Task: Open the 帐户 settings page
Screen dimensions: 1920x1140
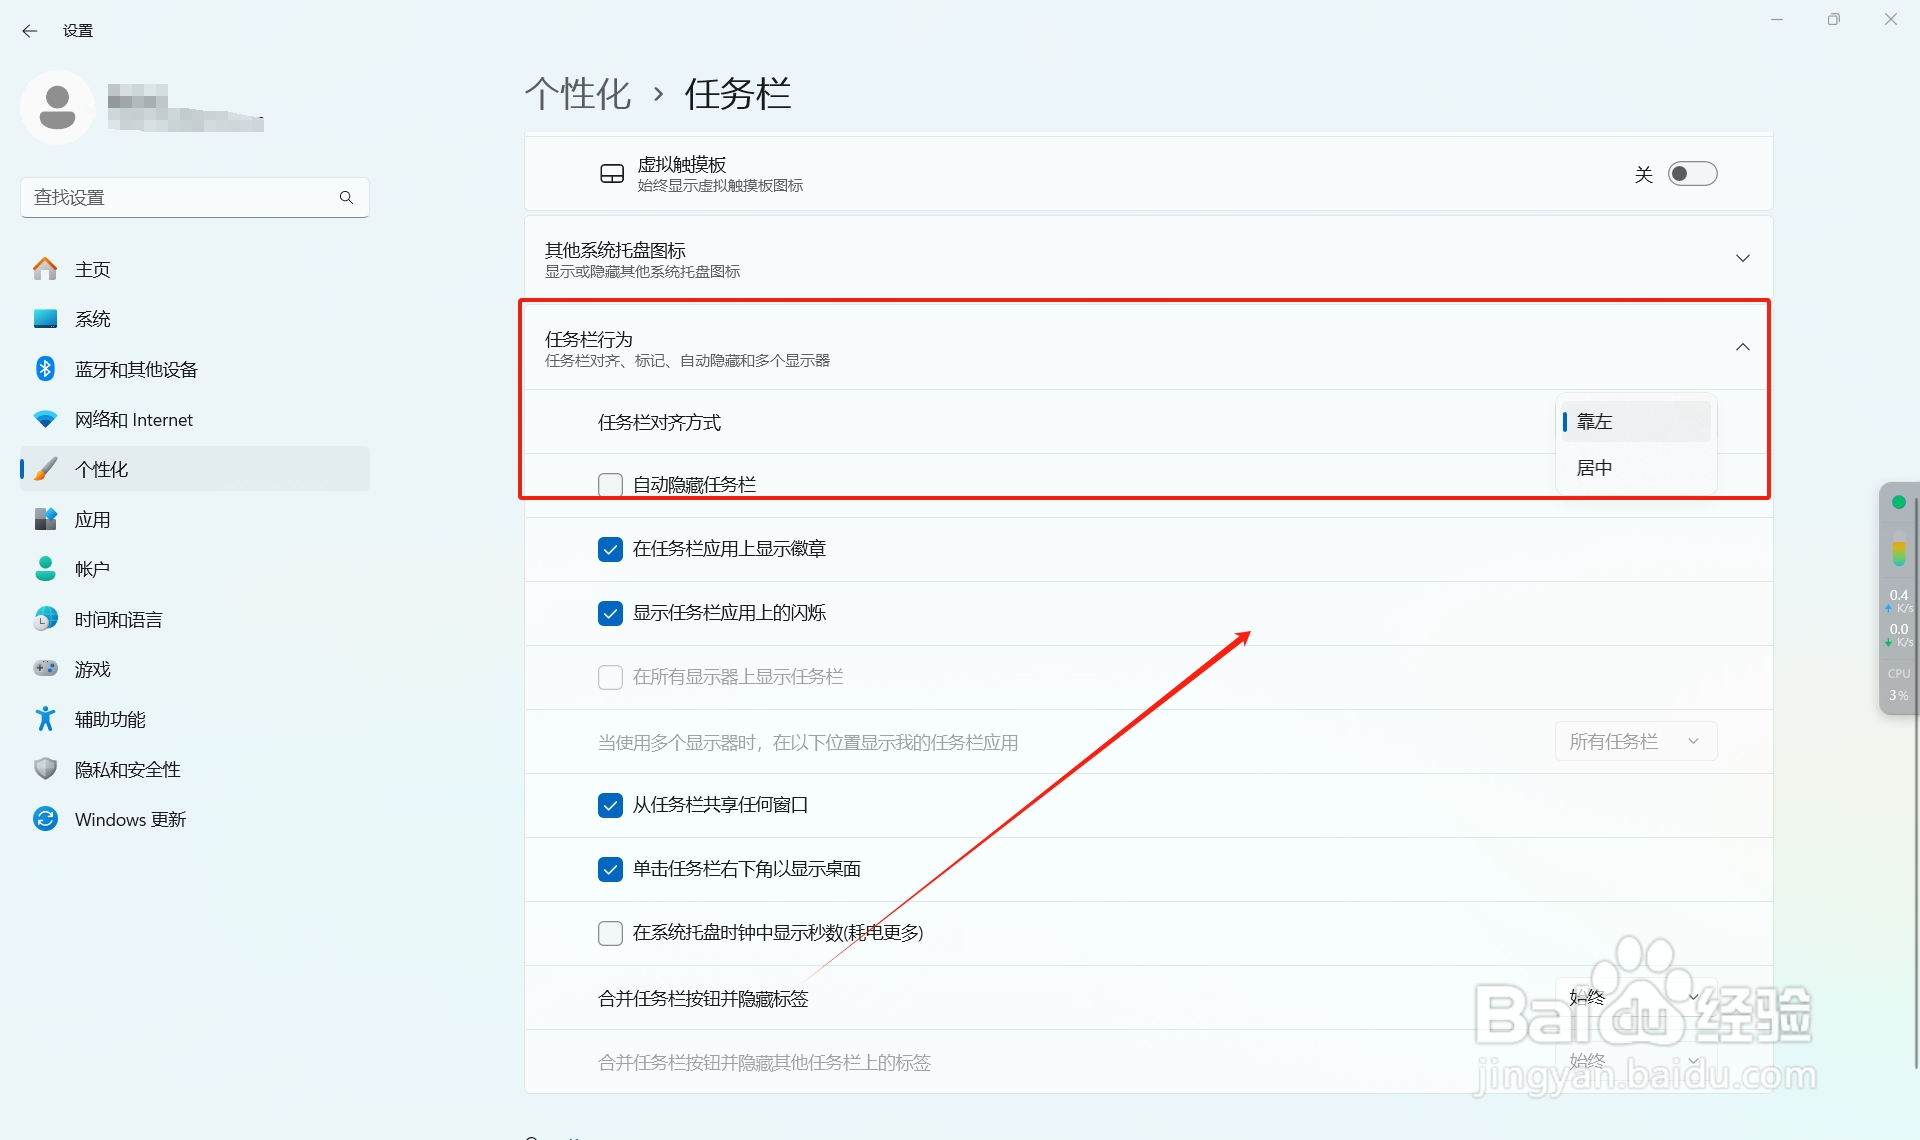Action: pyautogui.click(x=91, y=568)
